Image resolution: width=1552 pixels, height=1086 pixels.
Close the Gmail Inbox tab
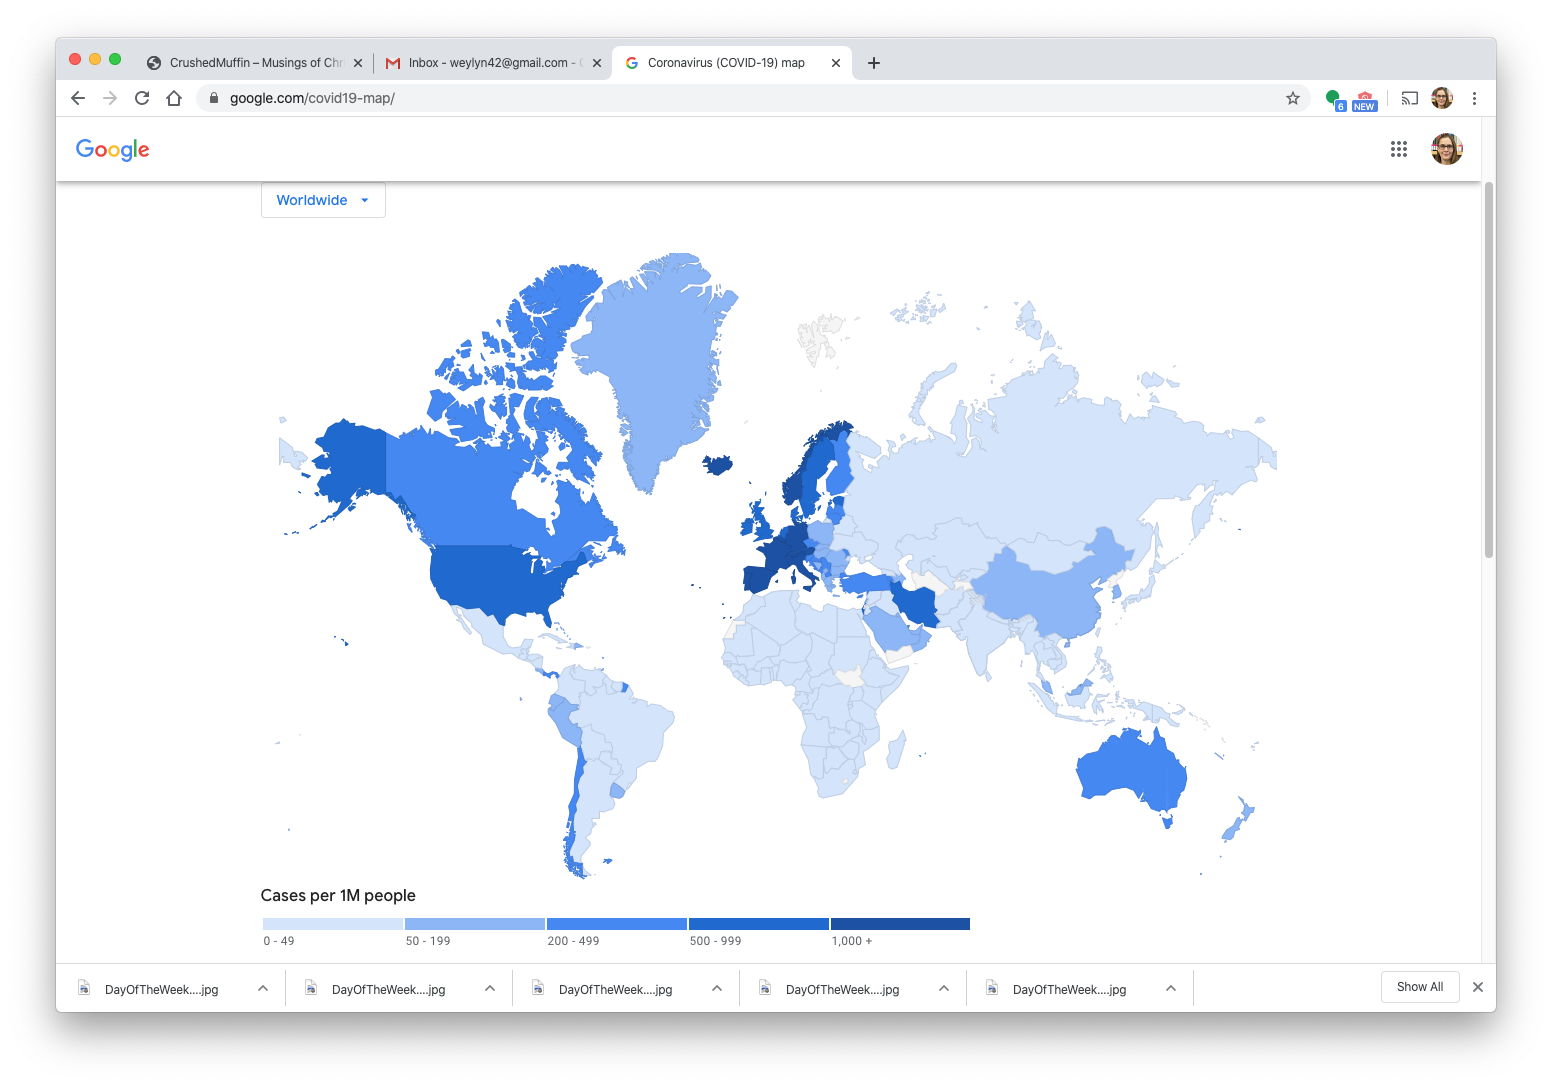(597, 63)
